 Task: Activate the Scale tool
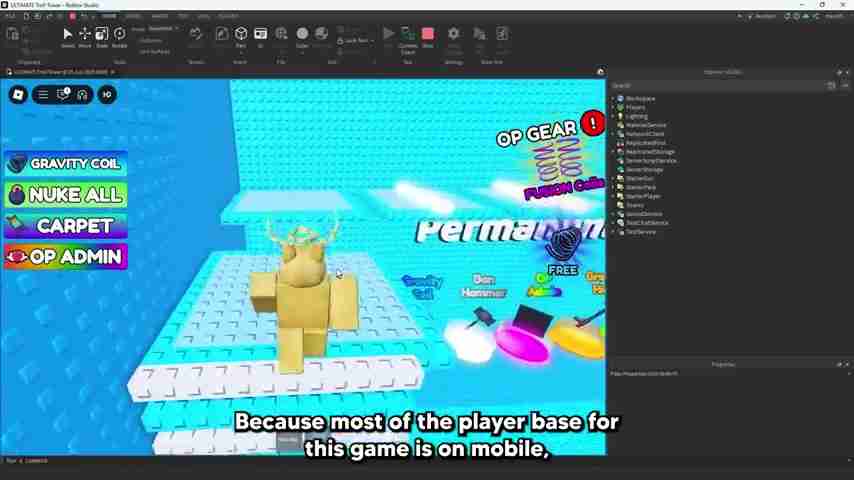(x=102, y=37)
